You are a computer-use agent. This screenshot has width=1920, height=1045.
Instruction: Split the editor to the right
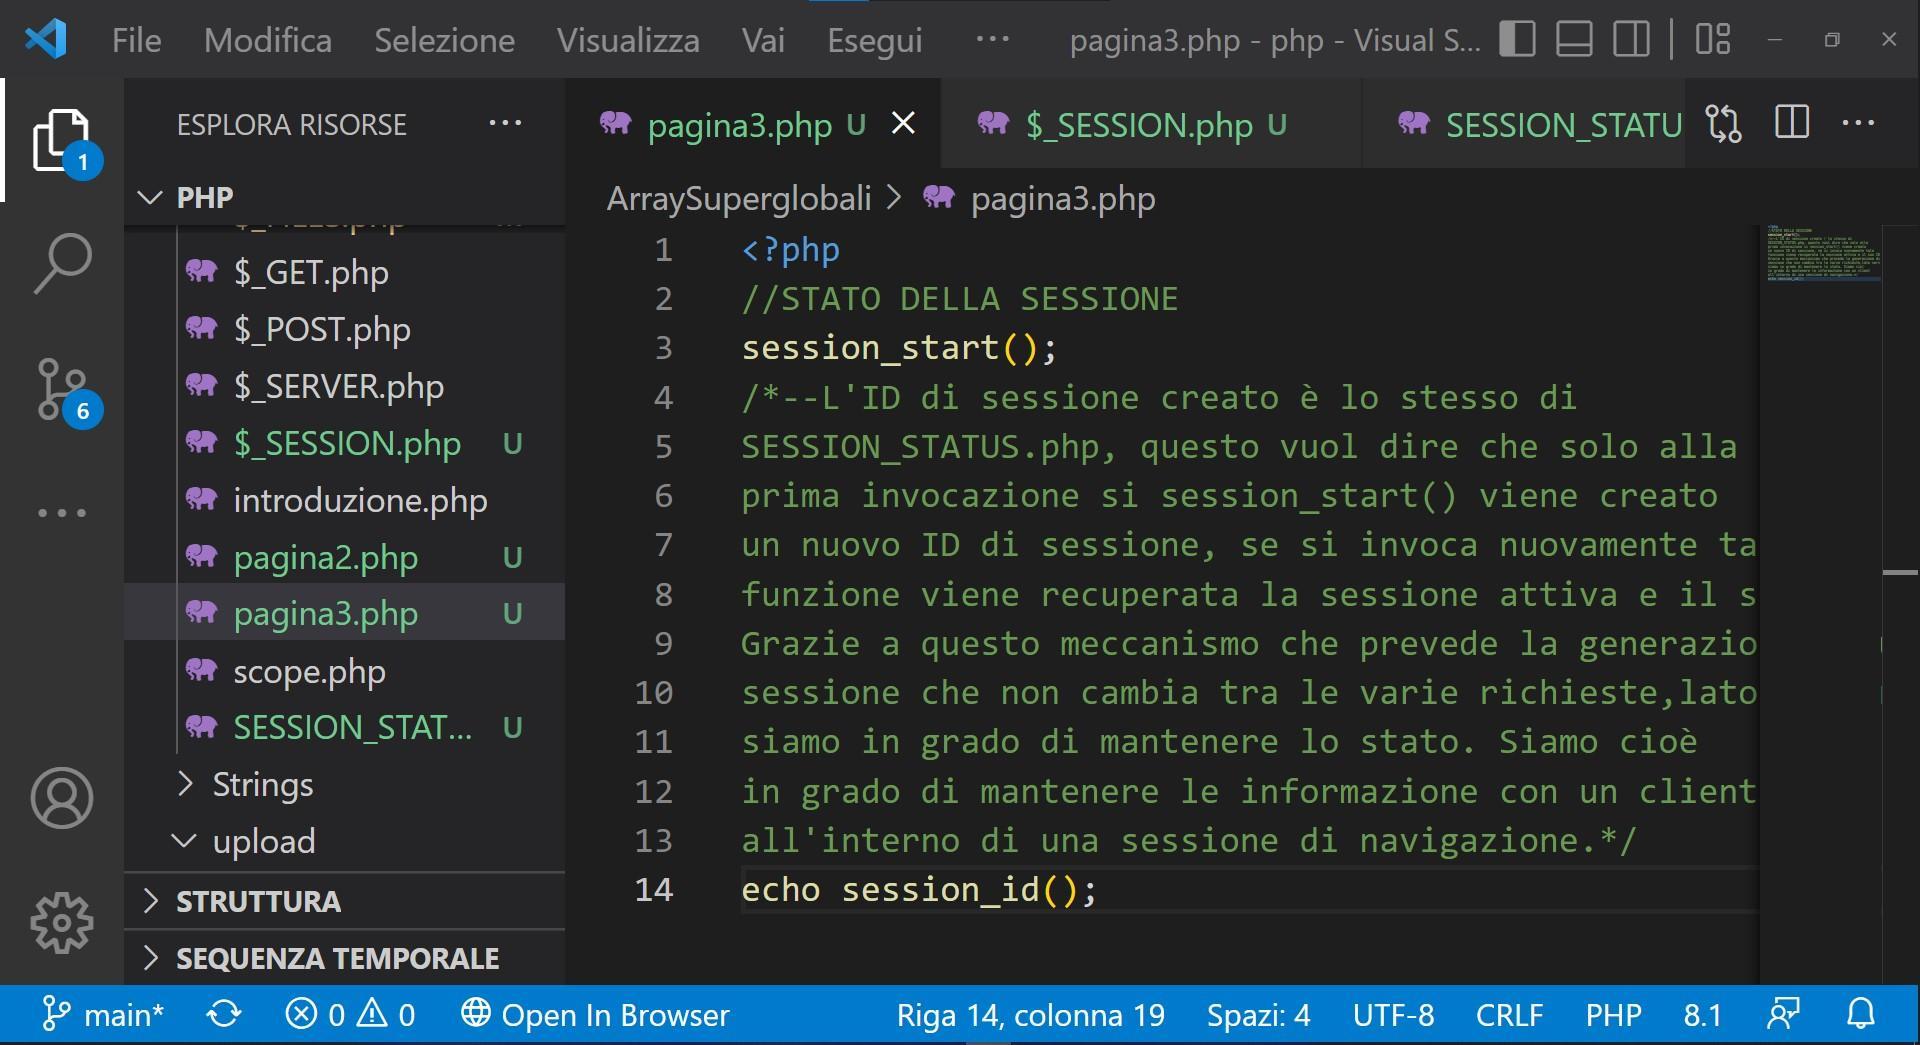coord(1791,123)
